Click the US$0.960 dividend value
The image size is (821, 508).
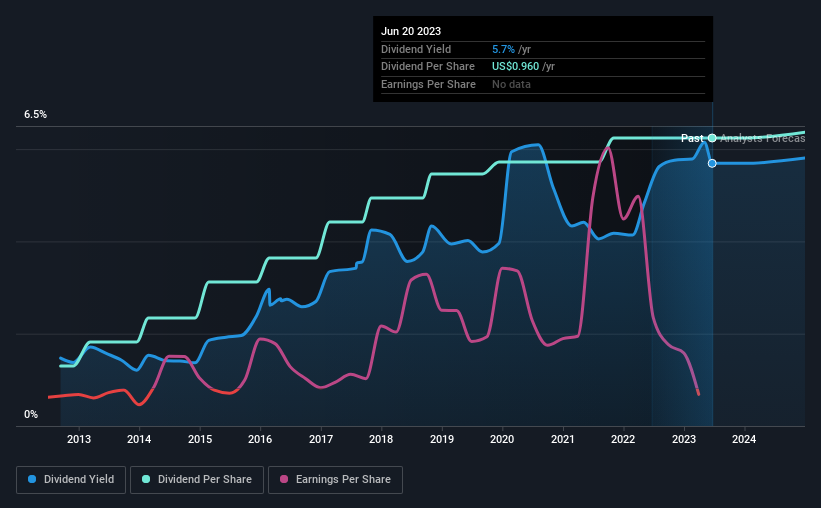[x=515, y=67]
